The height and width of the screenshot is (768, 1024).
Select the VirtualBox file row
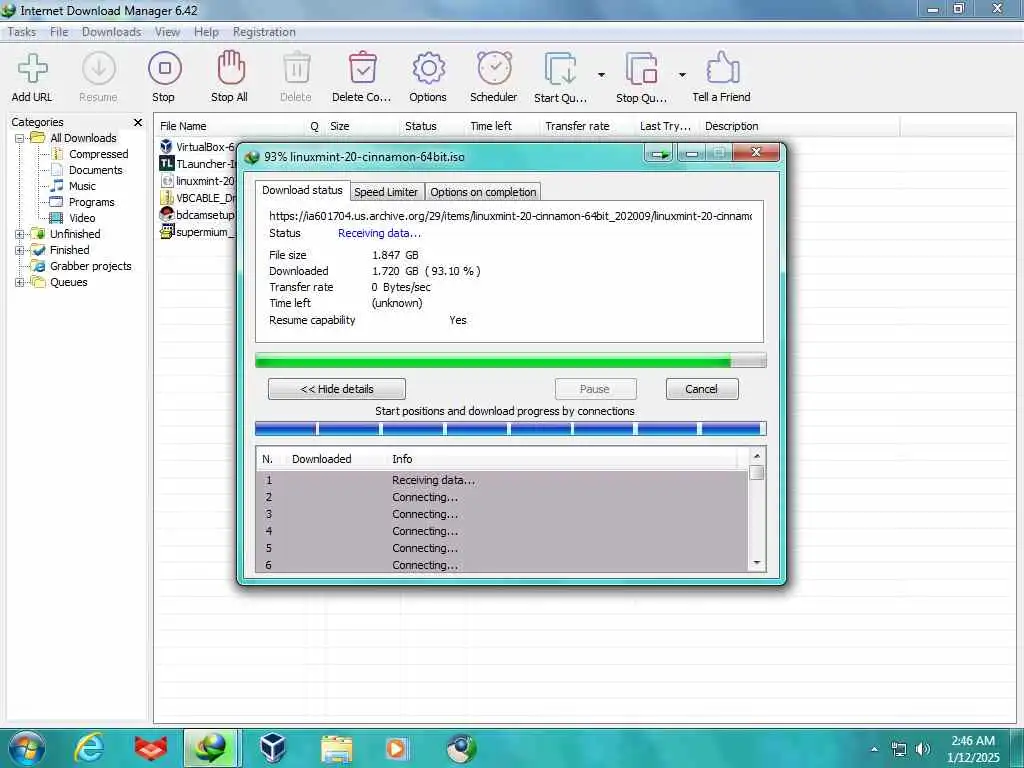point(197,147)
